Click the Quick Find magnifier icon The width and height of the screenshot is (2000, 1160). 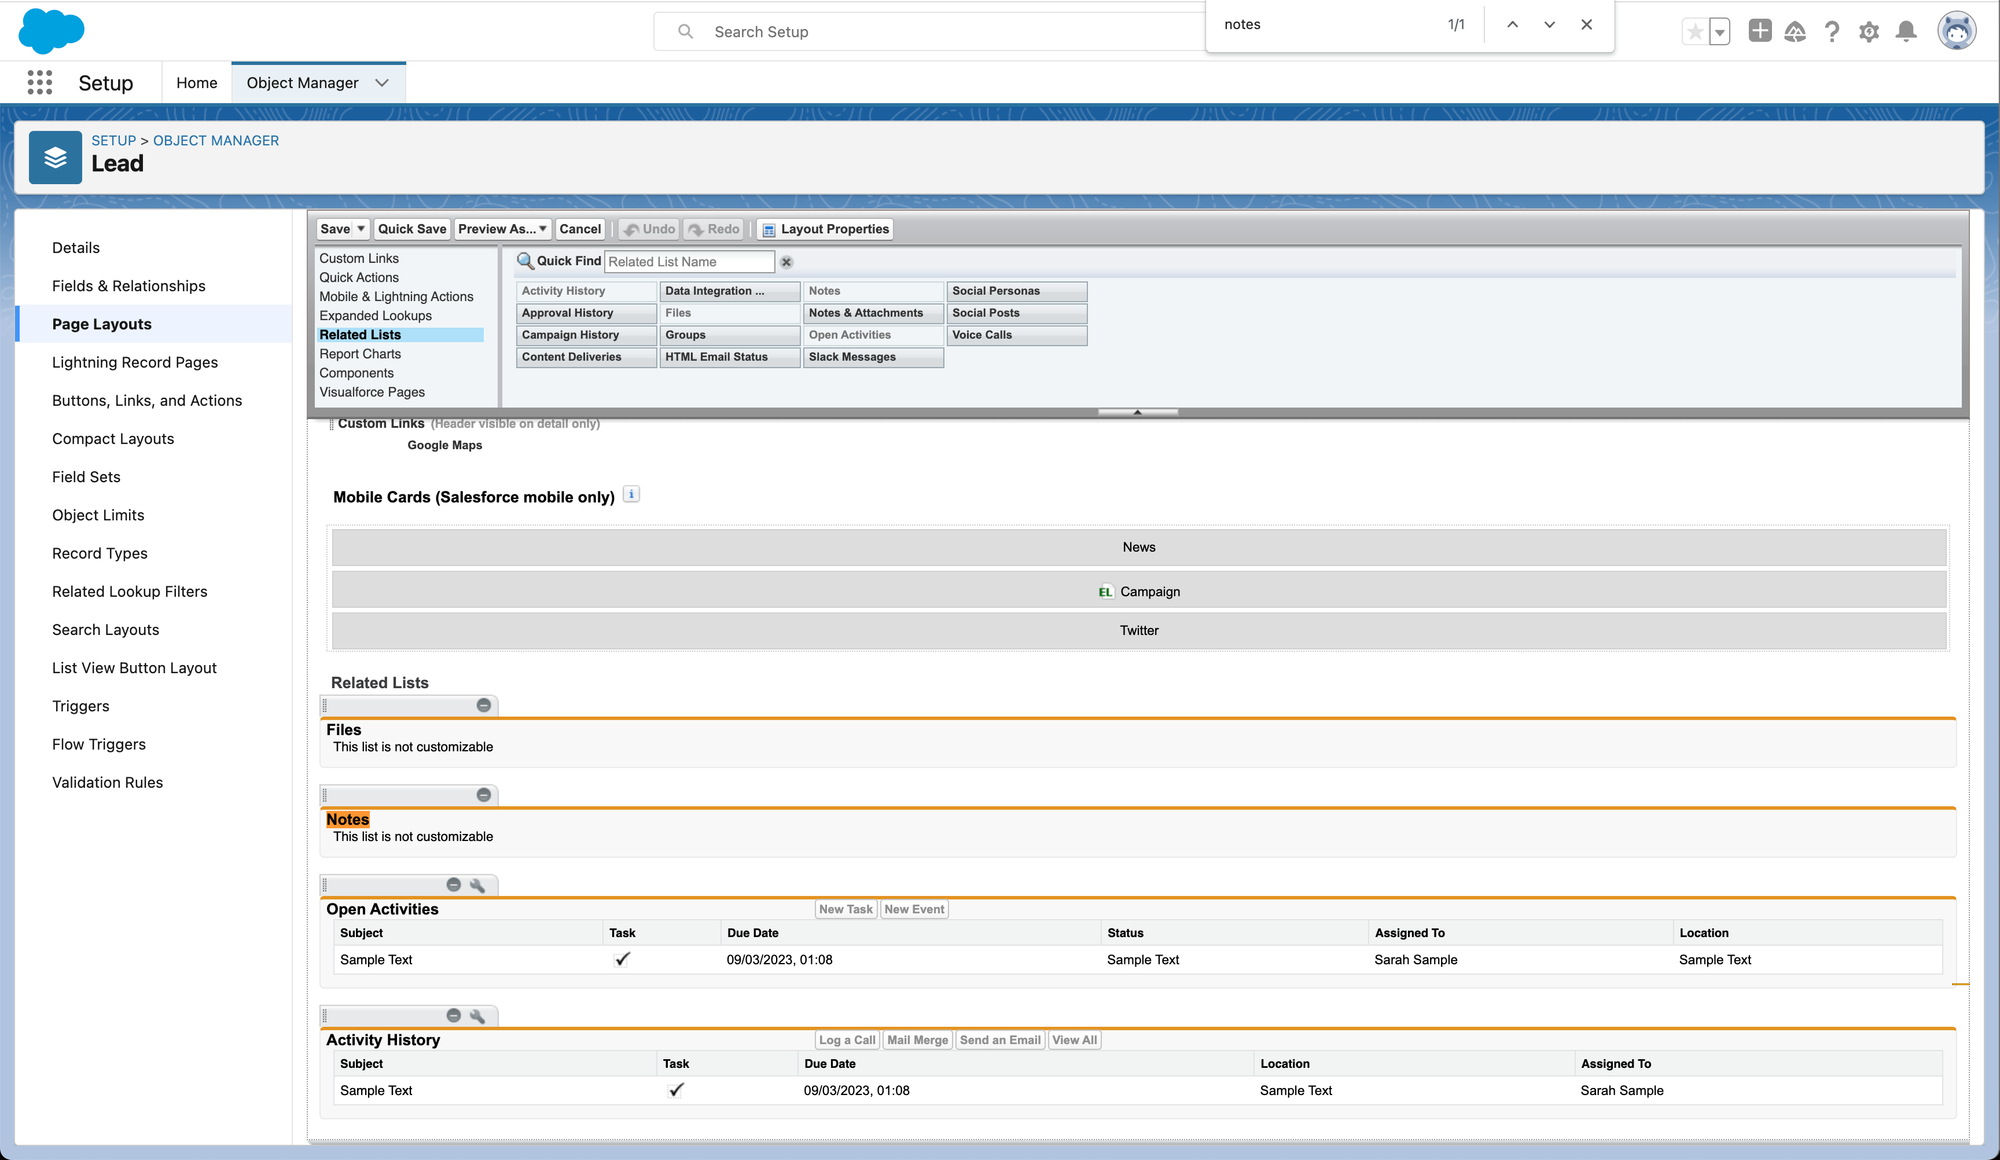coord(525,261)
